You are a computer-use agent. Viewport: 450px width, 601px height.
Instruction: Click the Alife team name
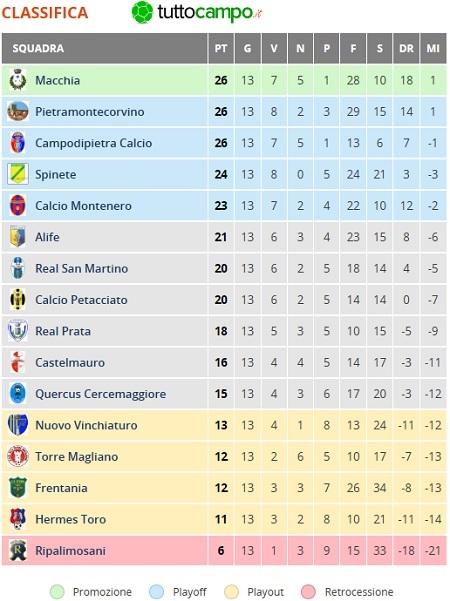(x=47, y=237)
